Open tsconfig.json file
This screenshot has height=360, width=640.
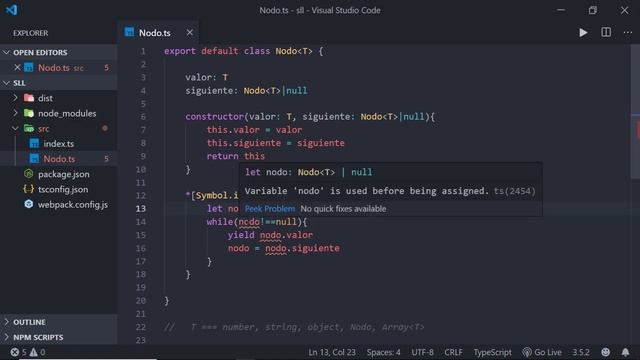[63, 189]
